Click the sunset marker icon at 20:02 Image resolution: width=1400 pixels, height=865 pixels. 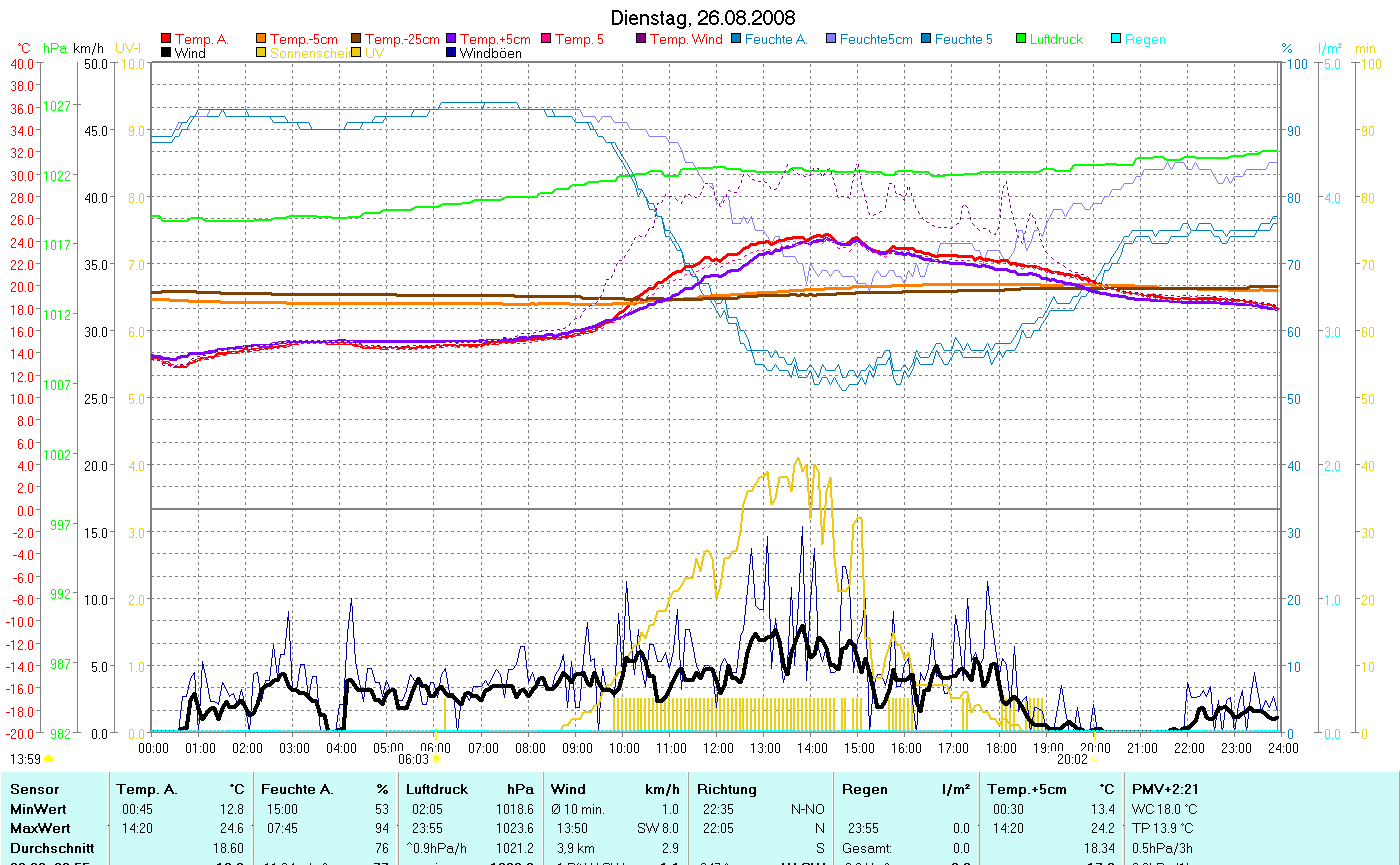(x=1094, y=760)
